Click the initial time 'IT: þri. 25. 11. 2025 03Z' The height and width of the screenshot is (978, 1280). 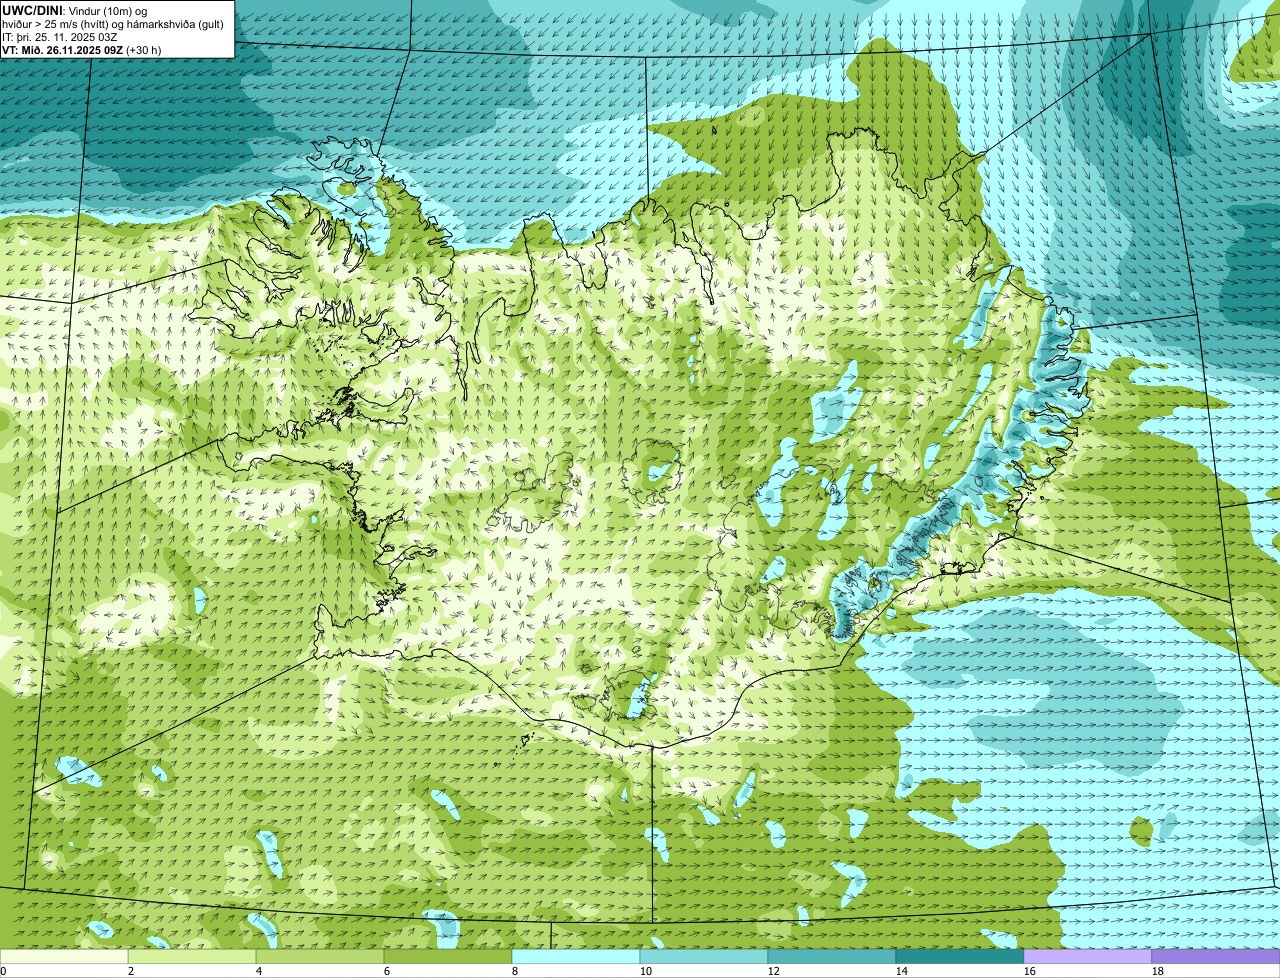coord(60,36)
